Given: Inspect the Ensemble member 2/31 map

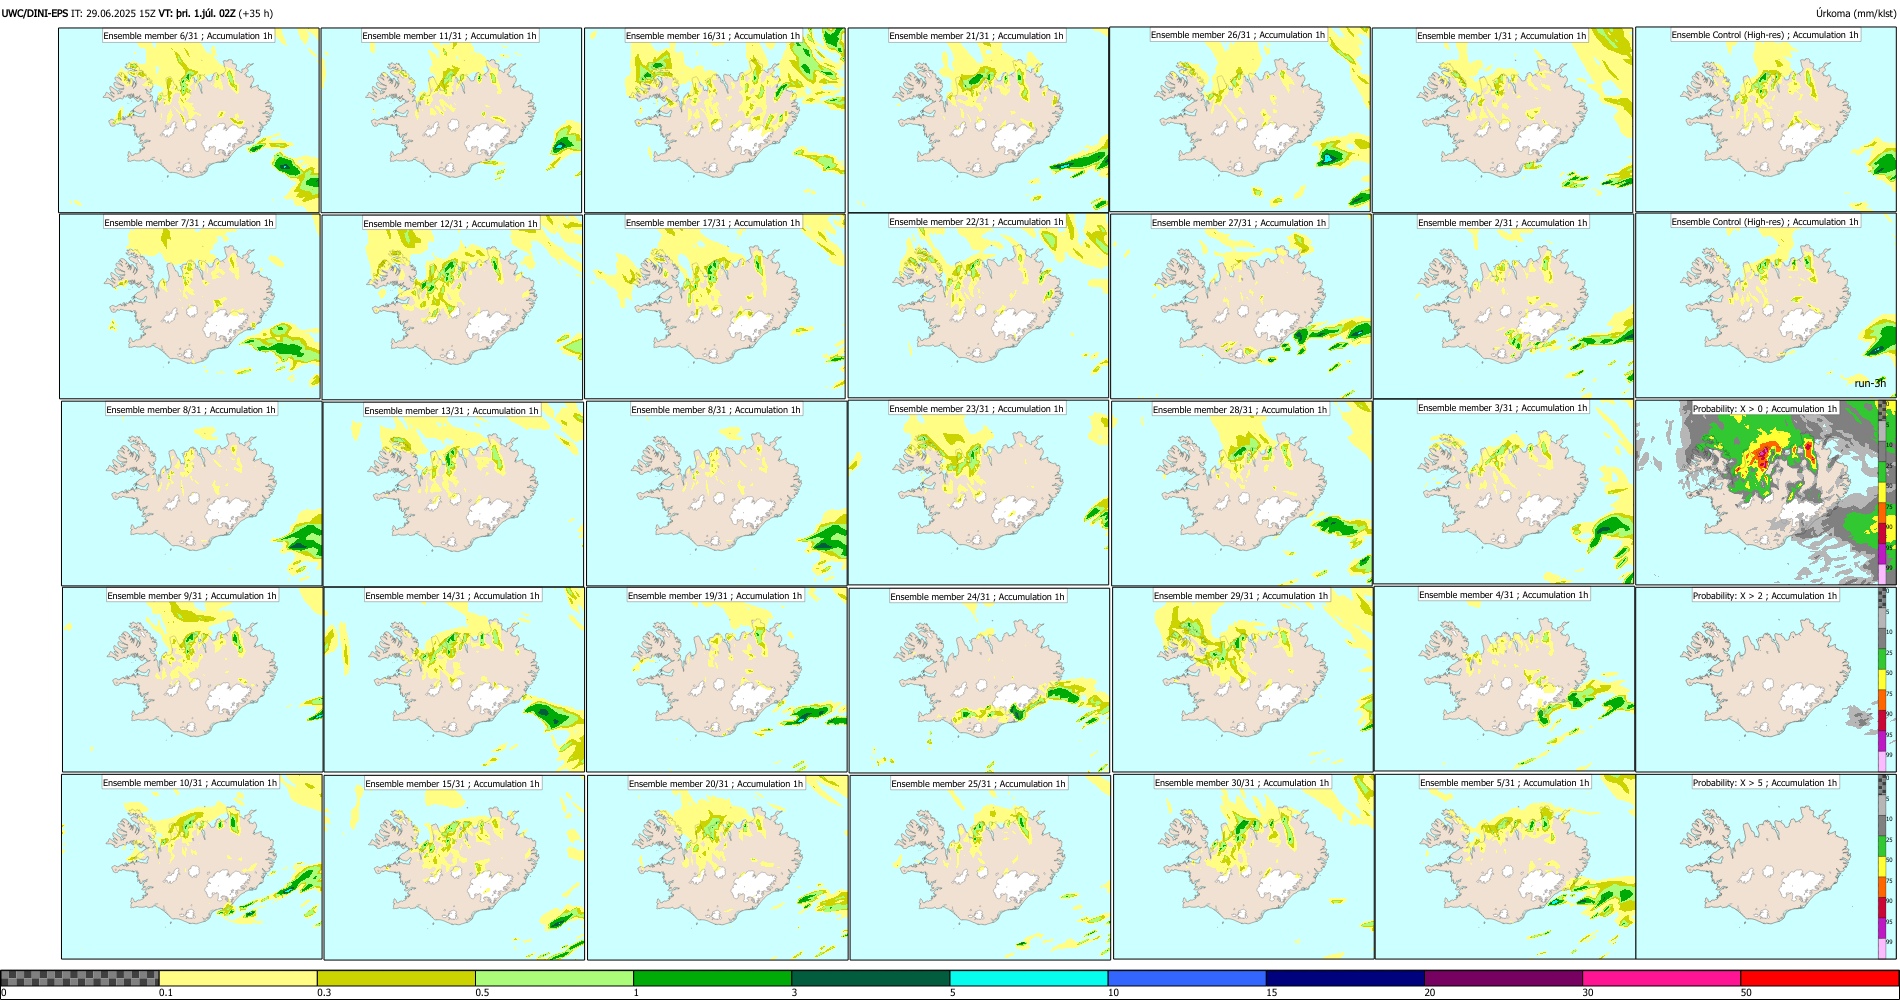Looking at the screenshot, I should [1503, 307].
